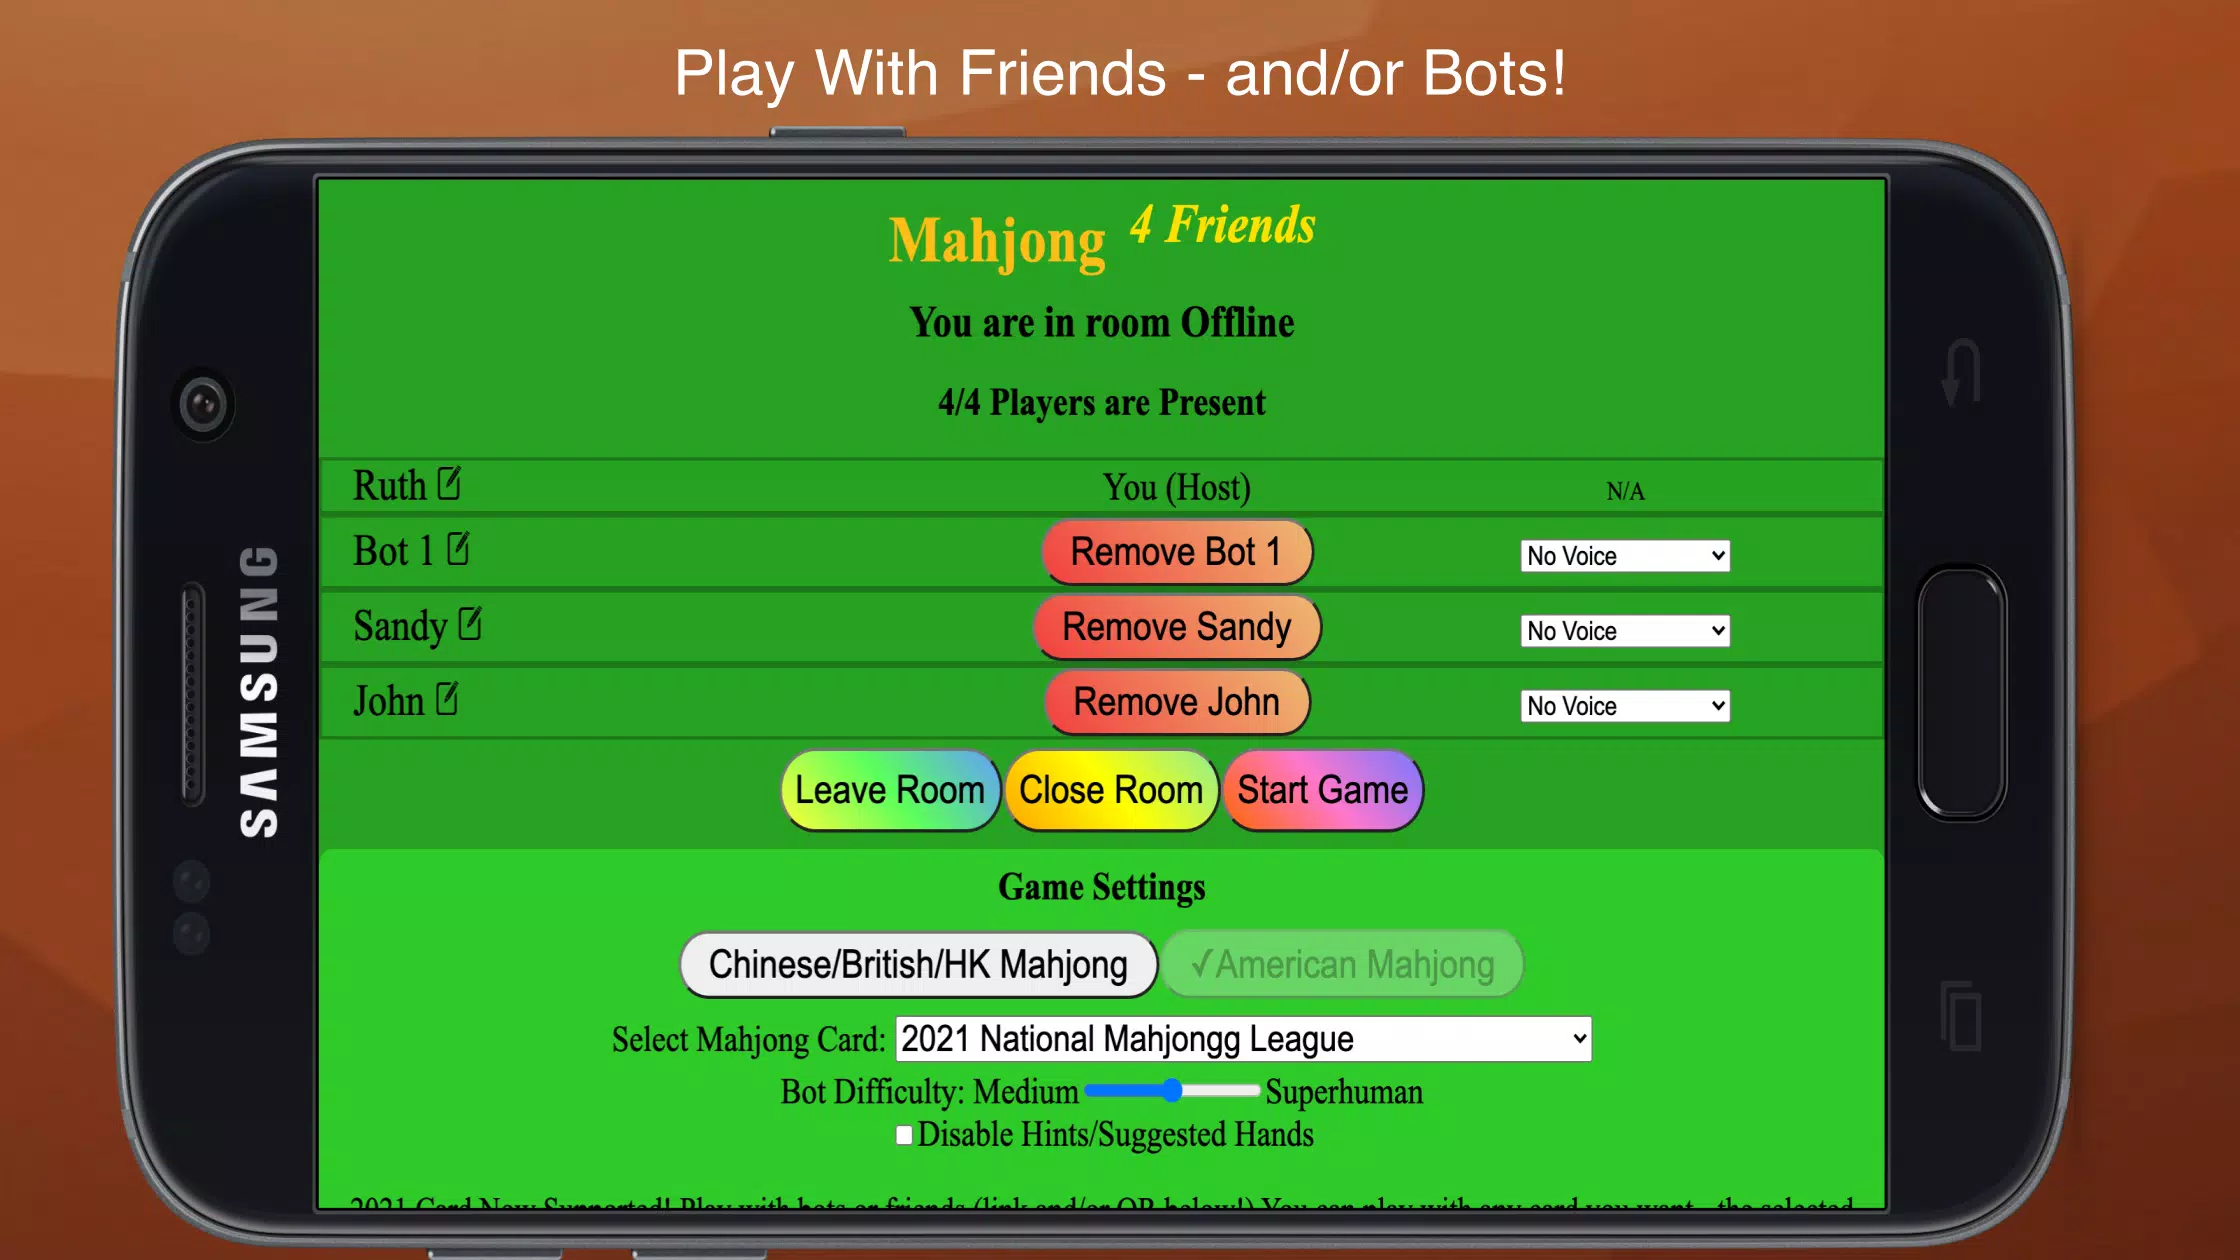This screenshot has height=1260, width=2240.
Task: Click Remove Bot 1 button
Action: tap(1175, 552)
